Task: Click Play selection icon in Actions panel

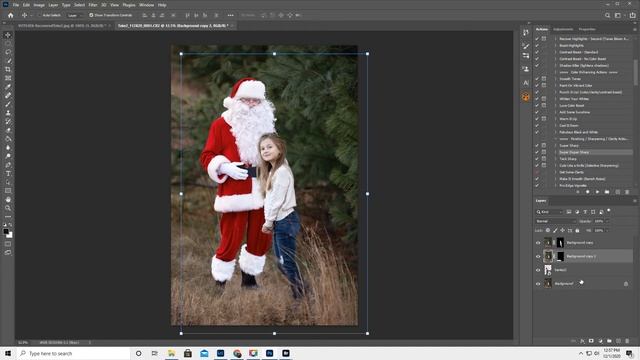Action: (598, 192)
